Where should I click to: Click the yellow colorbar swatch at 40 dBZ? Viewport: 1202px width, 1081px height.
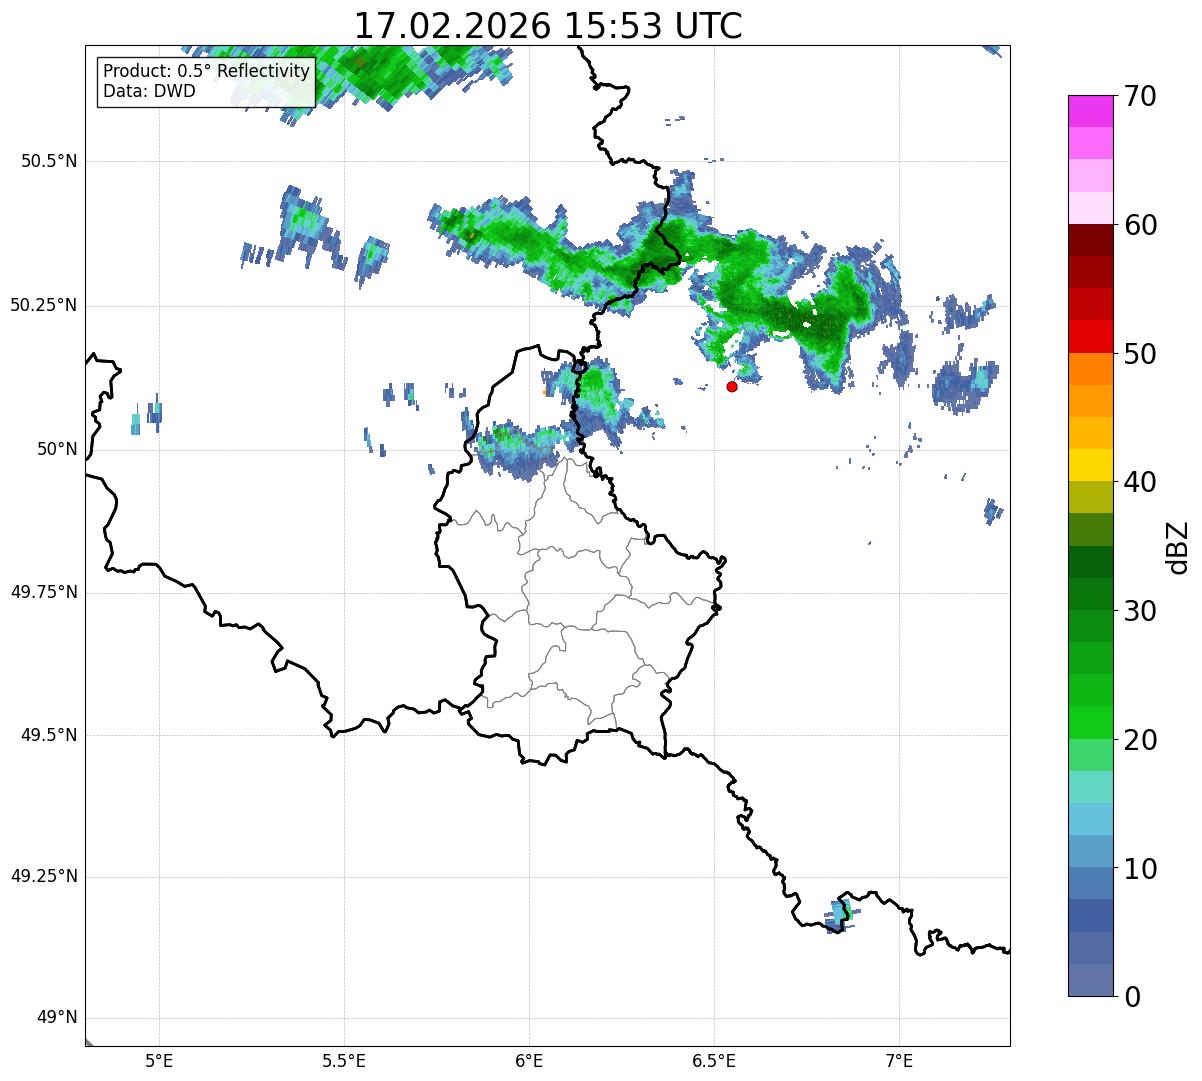click(x=1091, y=466)
